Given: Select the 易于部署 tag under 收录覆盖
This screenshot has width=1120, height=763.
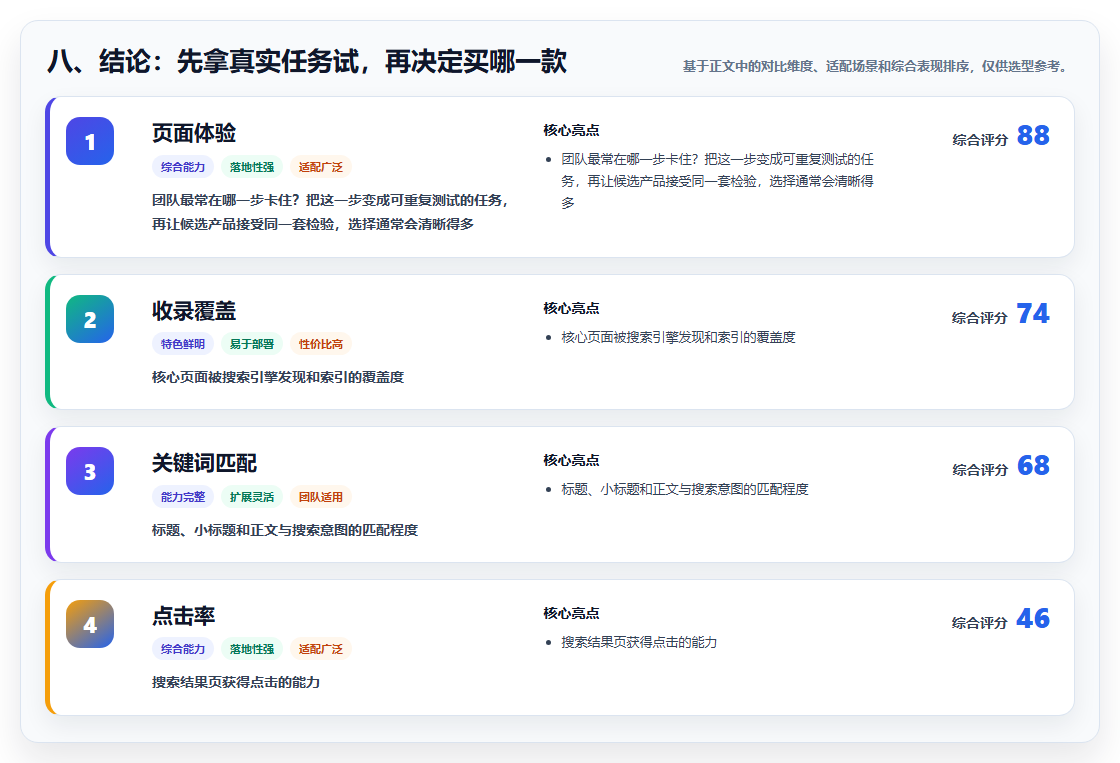Looking at the screenshot, I should tap(252, 344).
